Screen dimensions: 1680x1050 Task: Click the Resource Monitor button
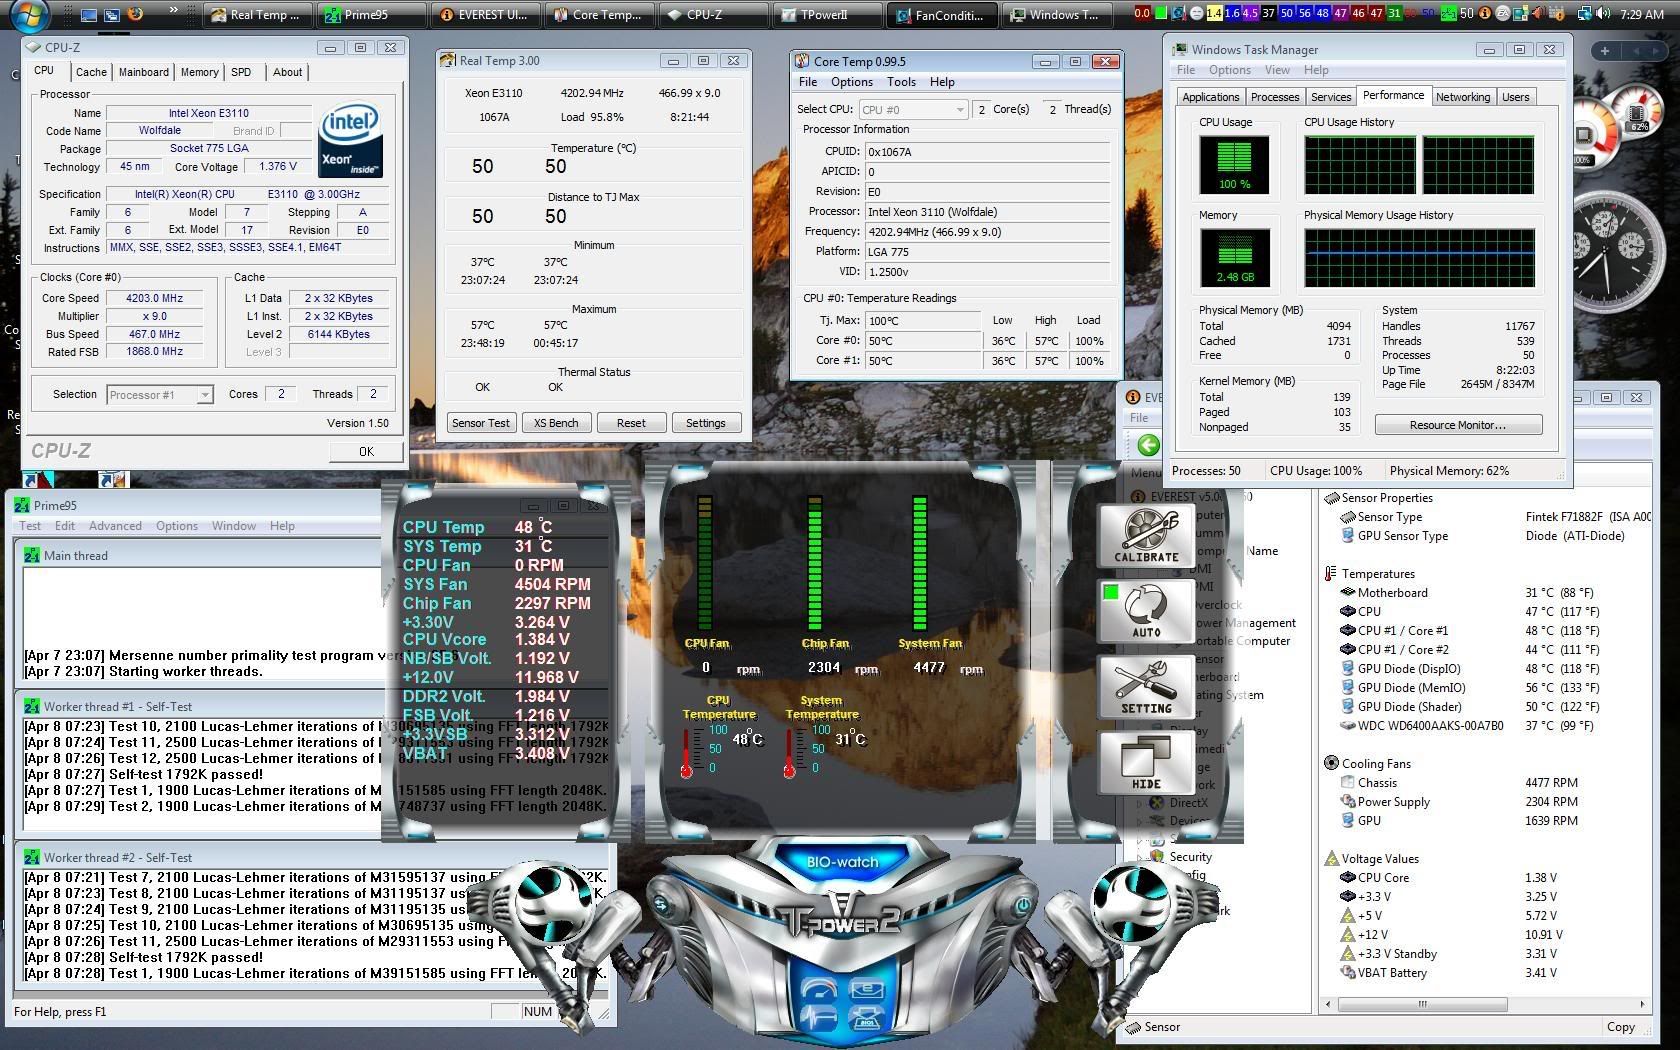1457,425
